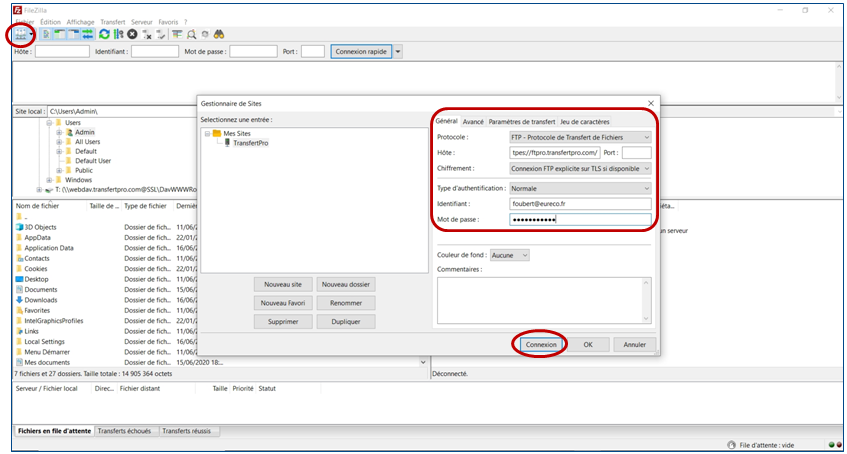This screenshot has height=454, width=847.
Task: Click the Connexion rapide button
Action: (x=361, y=51)
